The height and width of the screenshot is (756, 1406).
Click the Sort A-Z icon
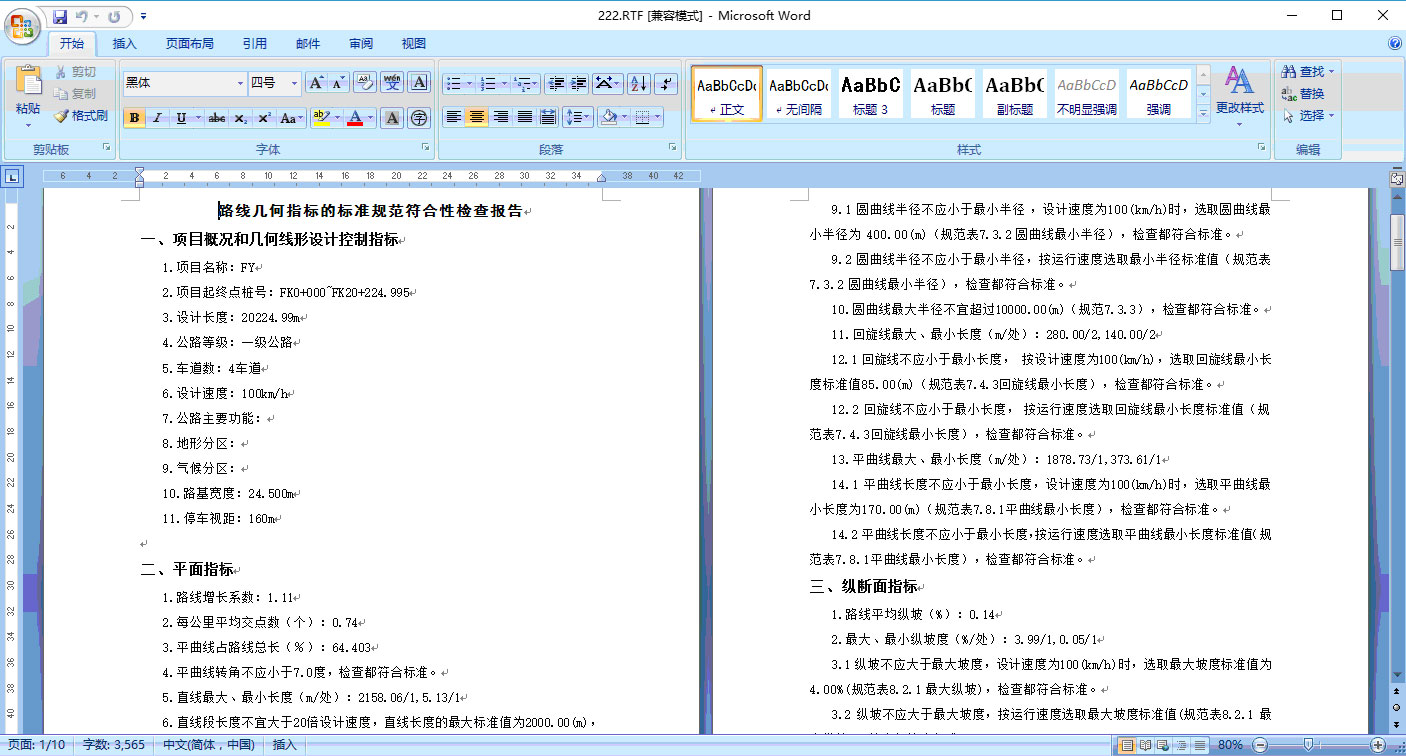(x=638, y=83)
